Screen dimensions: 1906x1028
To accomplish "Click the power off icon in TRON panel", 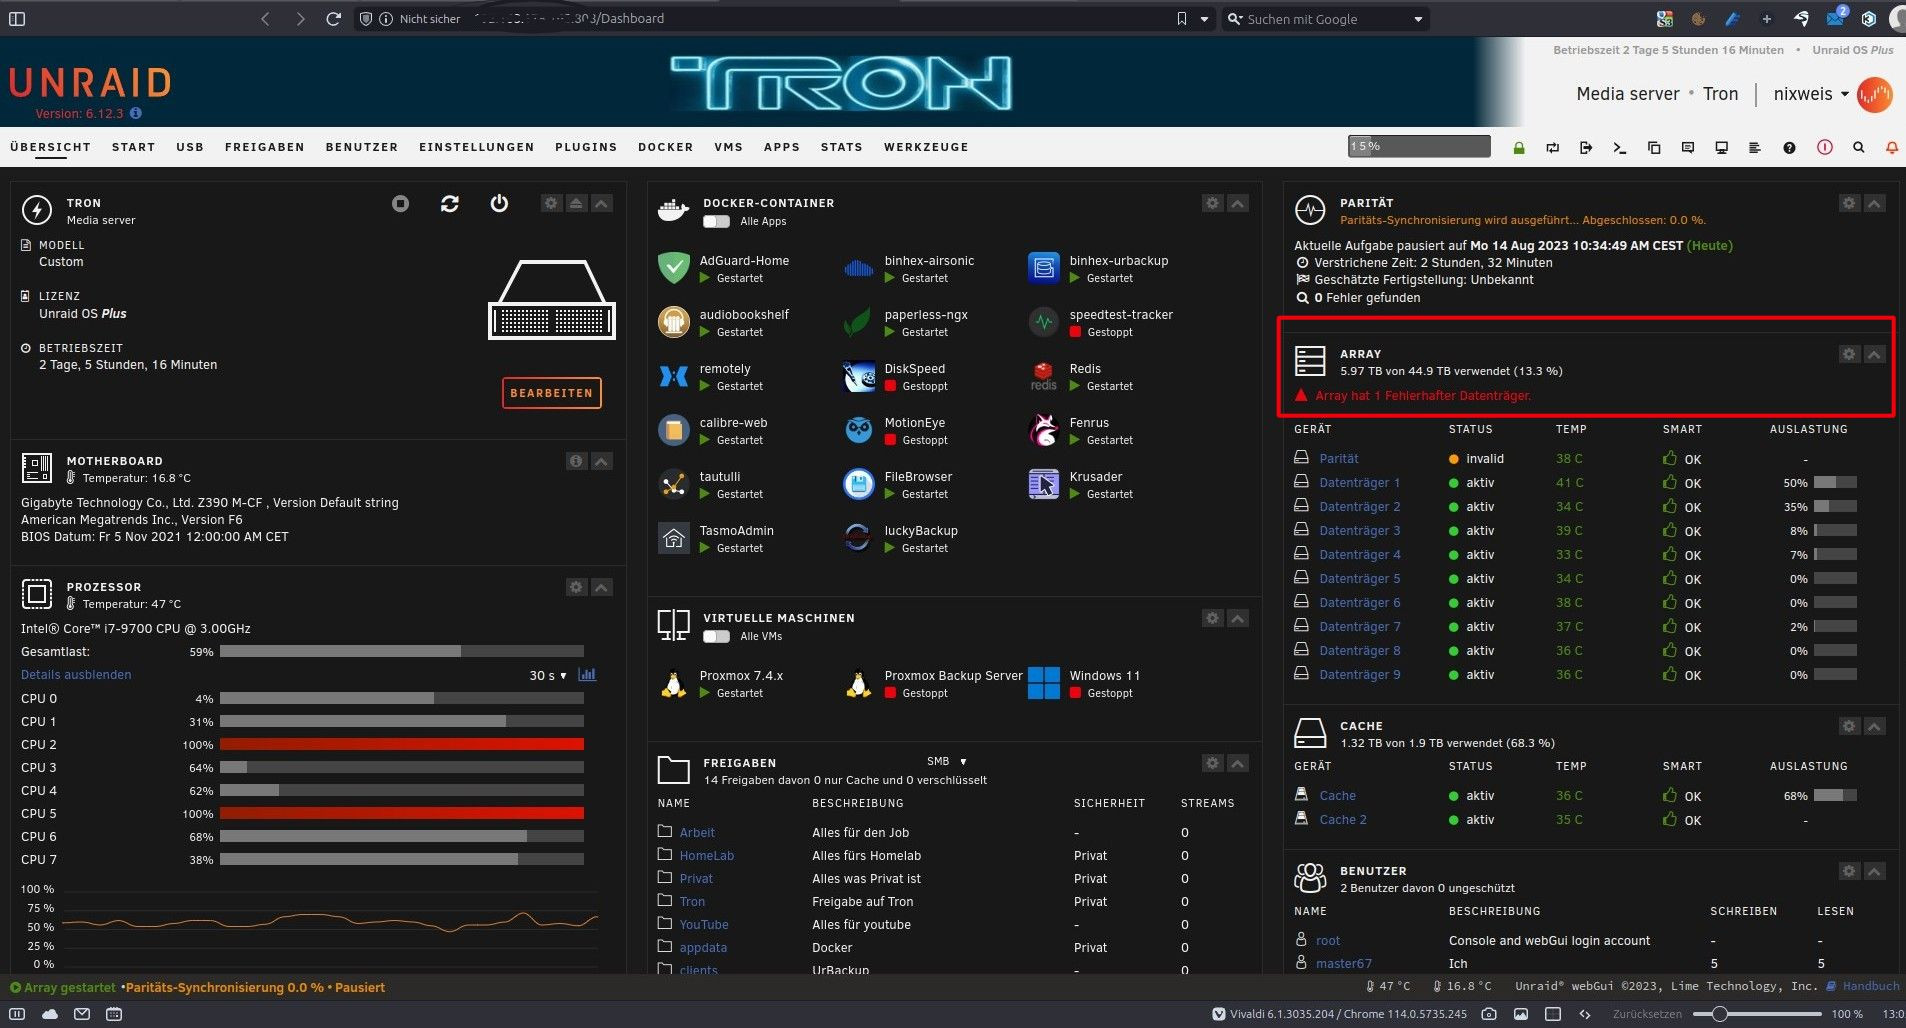I will (x=499, y=203).
